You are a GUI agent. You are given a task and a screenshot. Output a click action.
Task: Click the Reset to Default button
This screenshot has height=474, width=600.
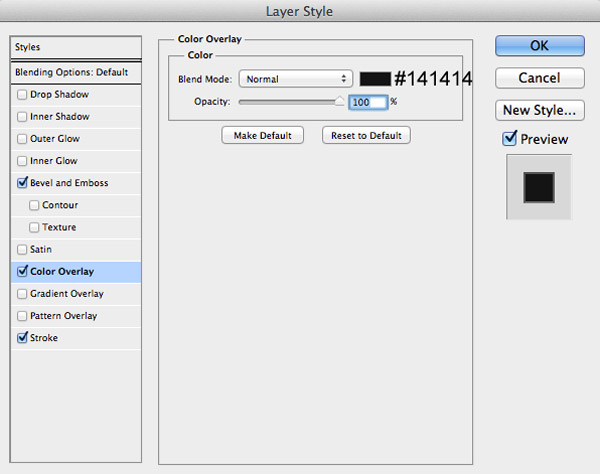(366, 135)
